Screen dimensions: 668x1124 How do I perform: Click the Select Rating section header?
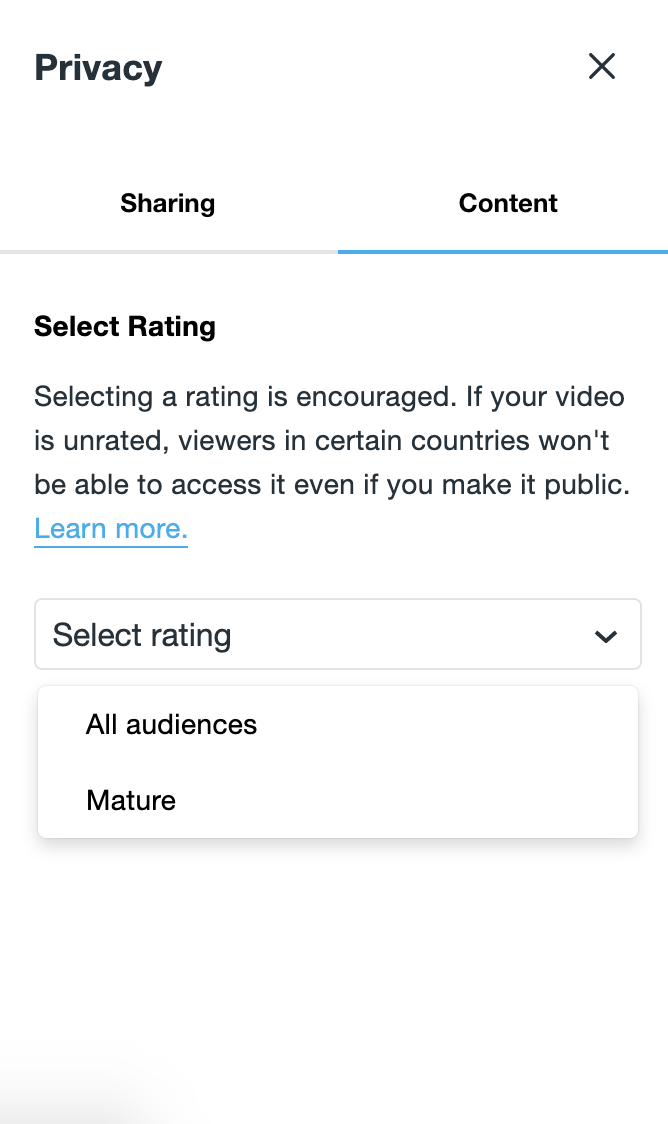coord(124,326)
